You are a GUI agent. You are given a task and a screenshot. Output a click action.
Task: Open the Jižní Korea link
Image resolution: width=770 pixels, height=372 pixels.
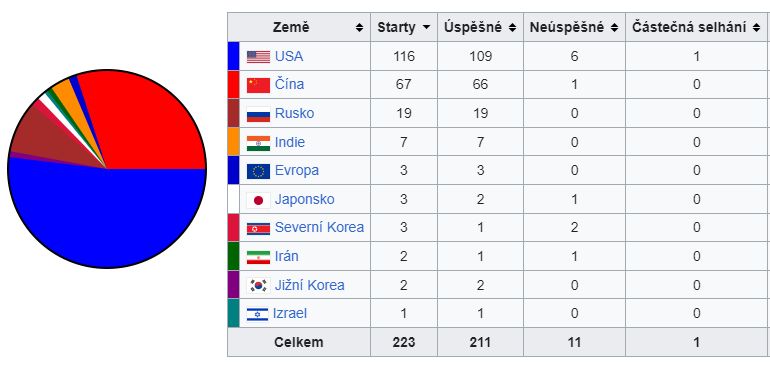[309, 285]
